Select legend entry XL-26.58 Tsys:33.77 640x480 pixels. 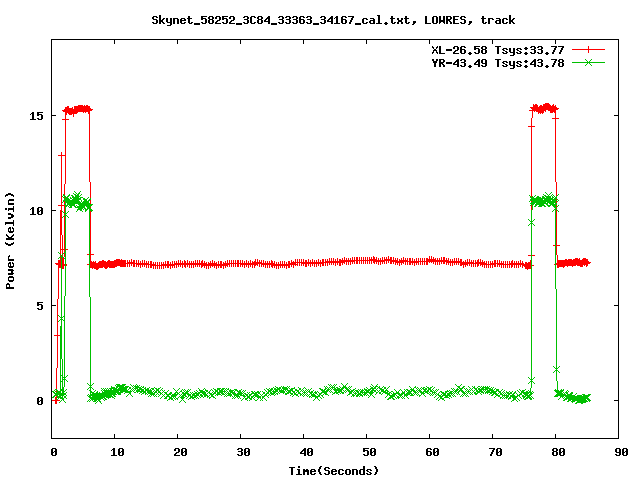coord(498,50)
